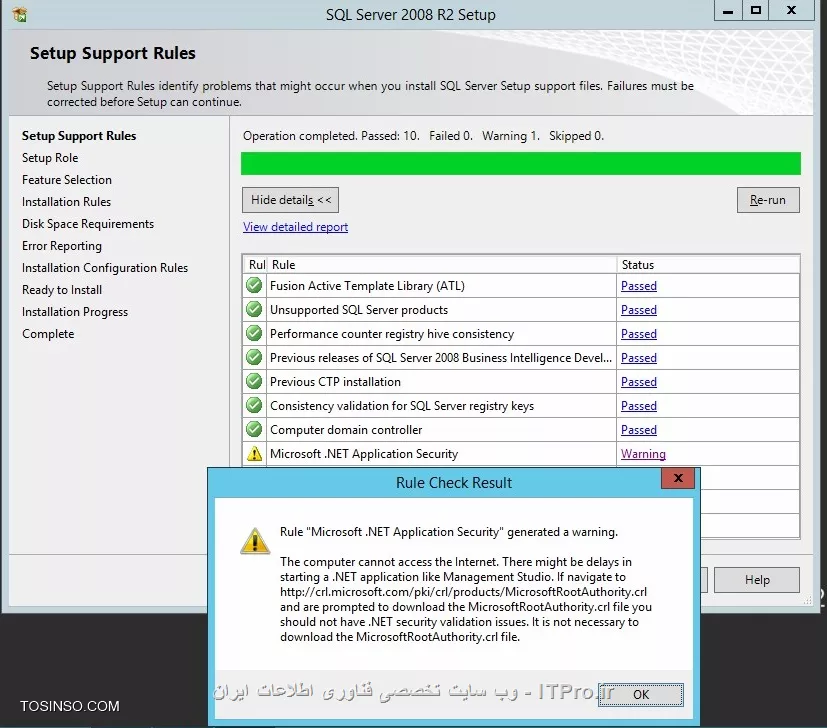Click rule text Unsupported SQL Server products
Image resolution: width=827 pixels, height=728 pixels.
pyautogui.click(x=359, y=310)
